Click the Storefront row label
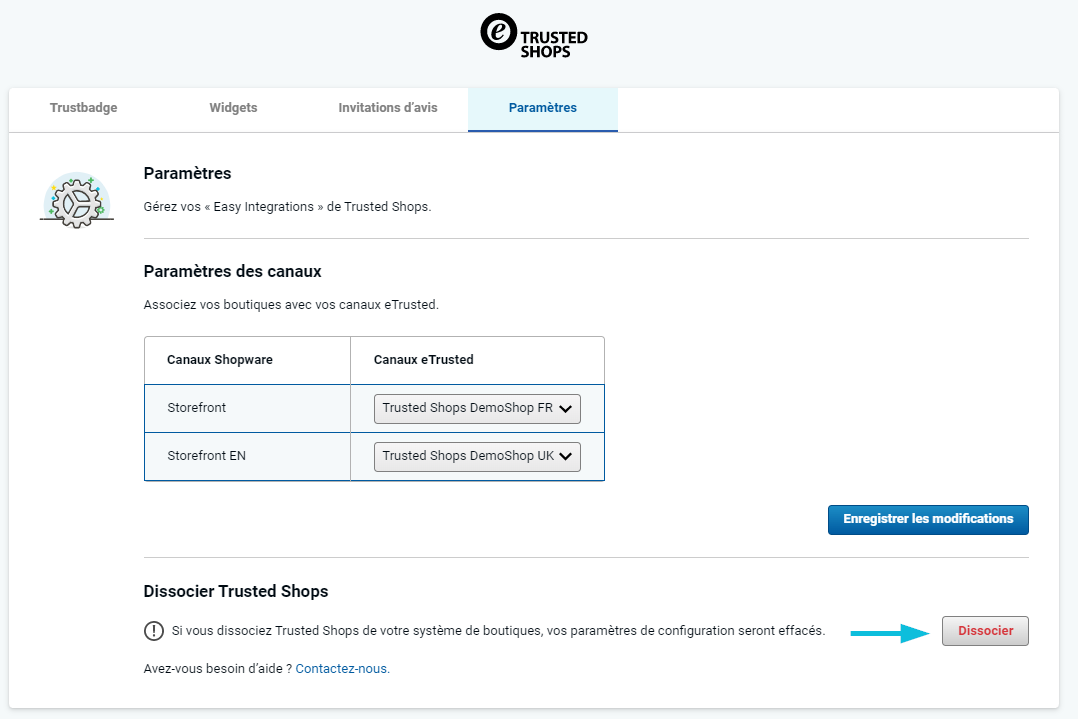 198,408
